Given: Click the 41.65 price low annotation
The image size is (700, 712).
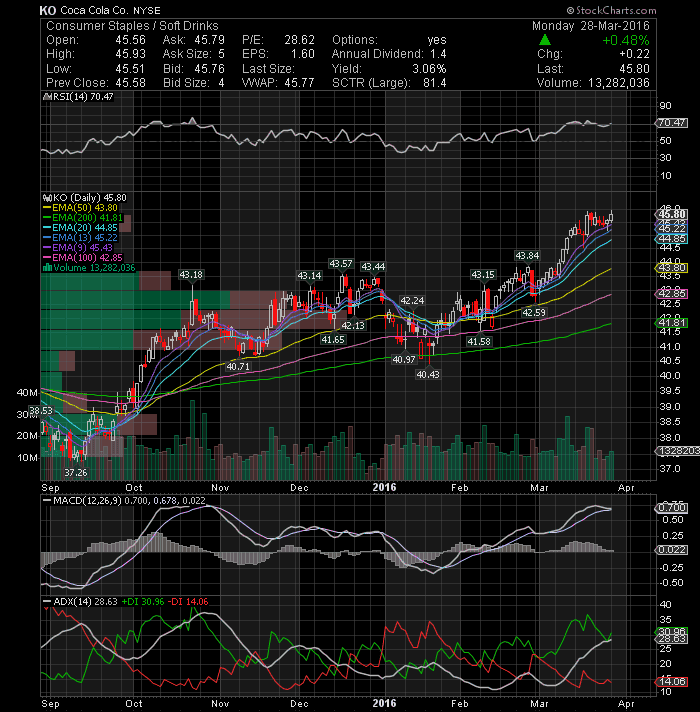Looking at the screenshot, I should (x=333, y=340).
